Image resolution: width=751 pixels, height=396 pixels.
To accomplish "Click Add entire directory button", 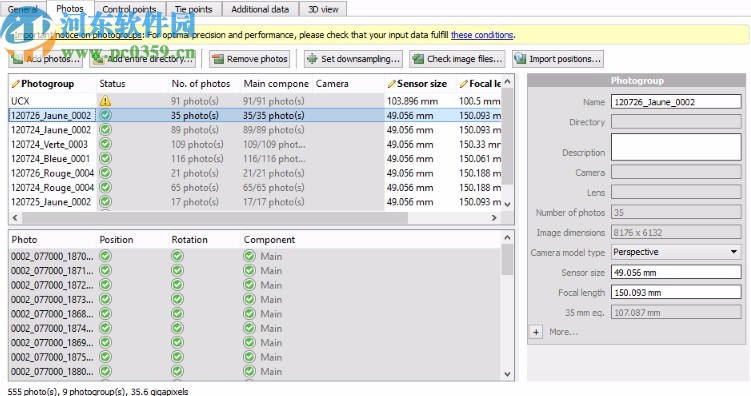I will pos(143,59).
